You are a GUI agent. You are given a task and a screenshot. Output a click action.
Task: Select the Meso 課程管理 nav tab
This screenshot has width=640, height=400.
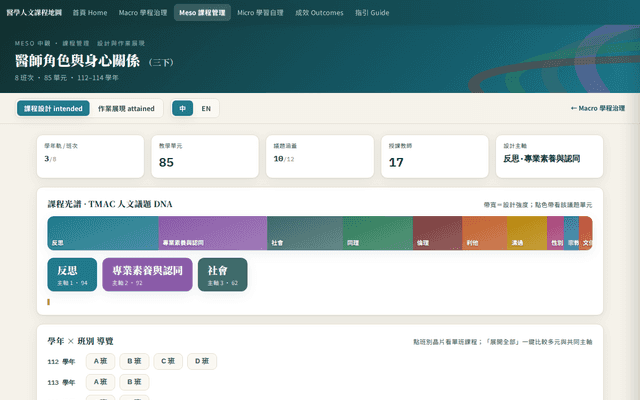pyautogui.click(x=202, y=13)
